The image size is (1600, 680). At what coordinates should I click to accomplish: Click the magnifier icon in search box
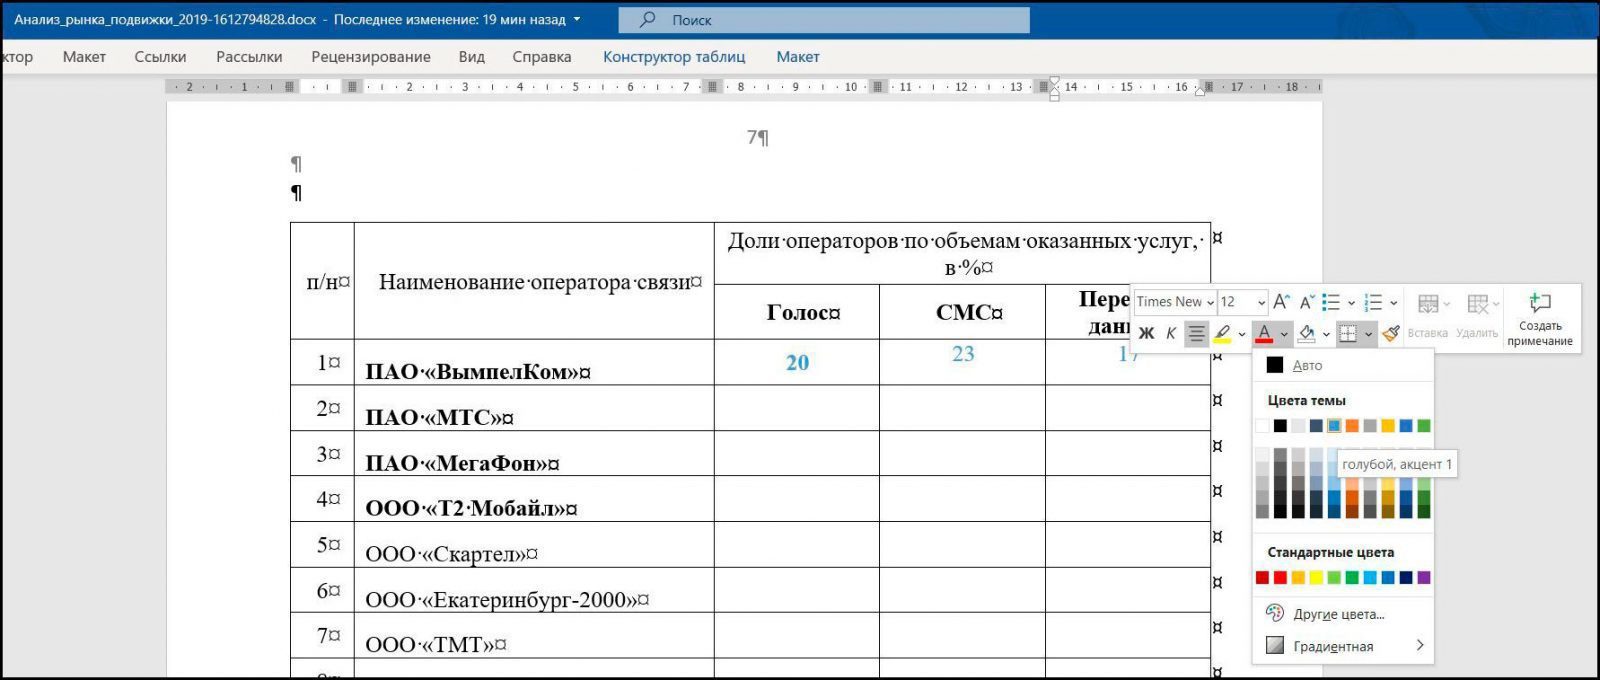coord(648,19)
